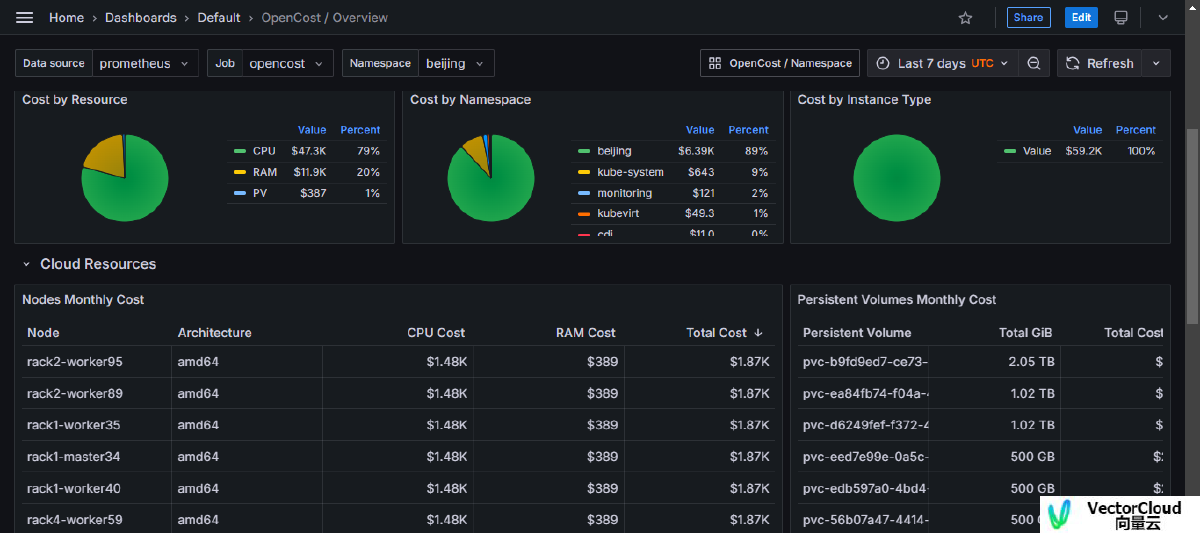Click the Edit button

coord(1081,17)
